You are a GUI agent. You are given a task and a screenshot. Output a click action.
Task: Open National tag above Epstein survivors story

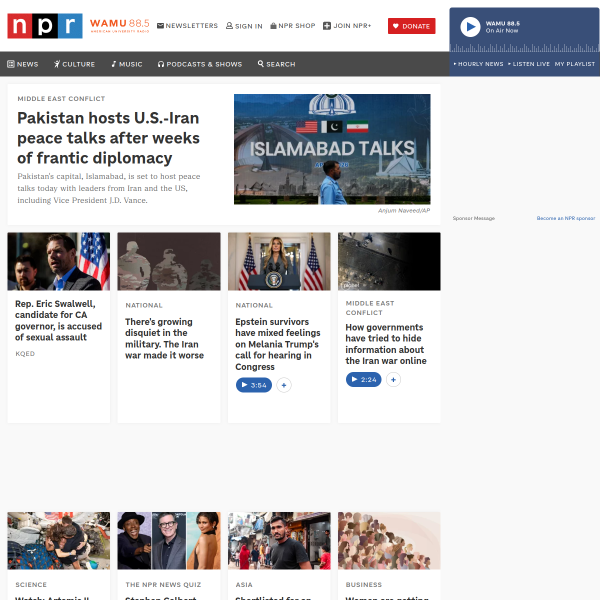[x=254, y=305]
